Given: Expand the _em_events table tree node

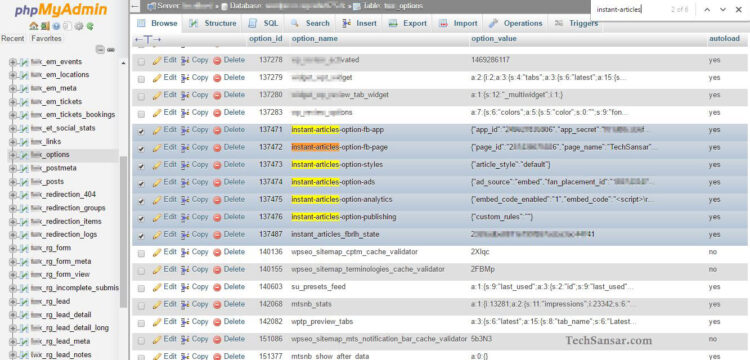Looking at the screenshot, I should click(12, 62).
